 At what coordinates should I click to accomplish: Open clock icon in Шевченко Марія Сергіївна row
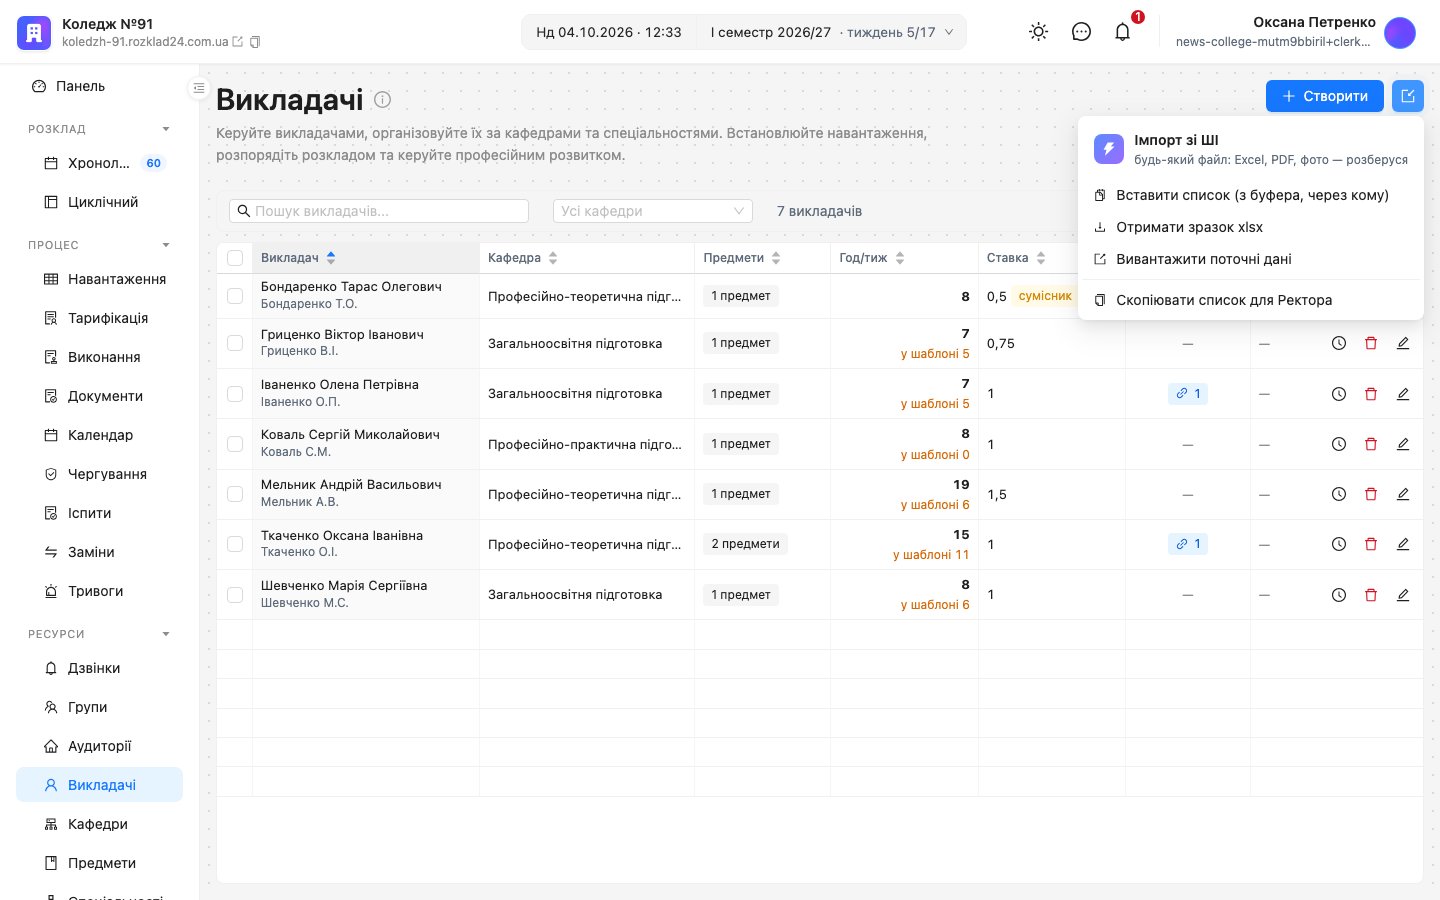[1339, 595]
